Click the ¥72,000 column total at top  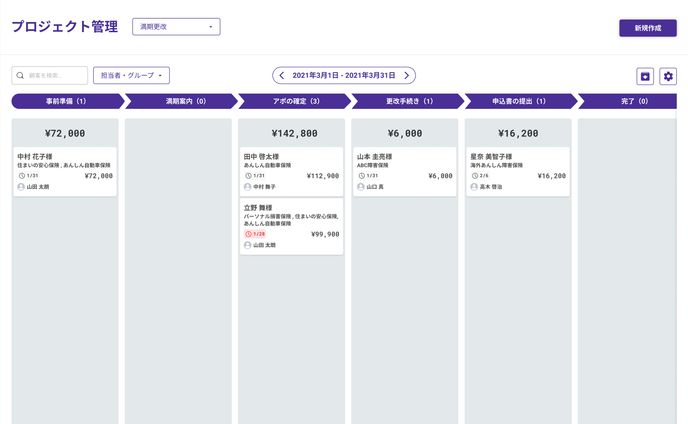pos(65,133)
